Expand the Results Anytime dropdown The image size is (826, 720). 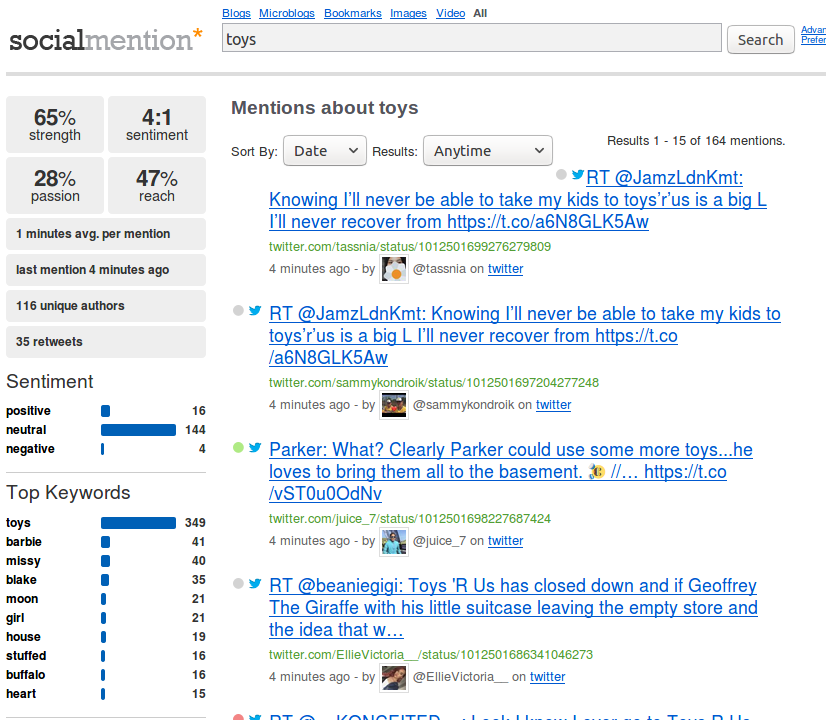487,151
